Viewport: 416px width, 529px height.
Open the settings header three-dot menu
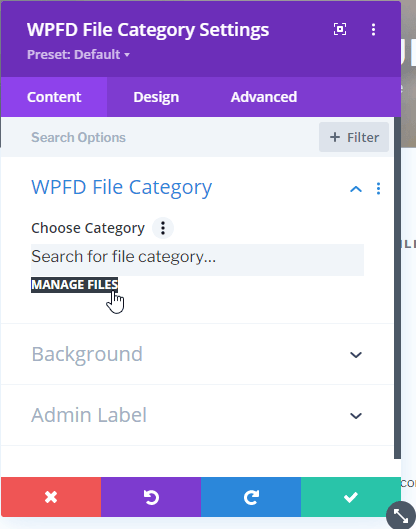[x=373, y=30]
